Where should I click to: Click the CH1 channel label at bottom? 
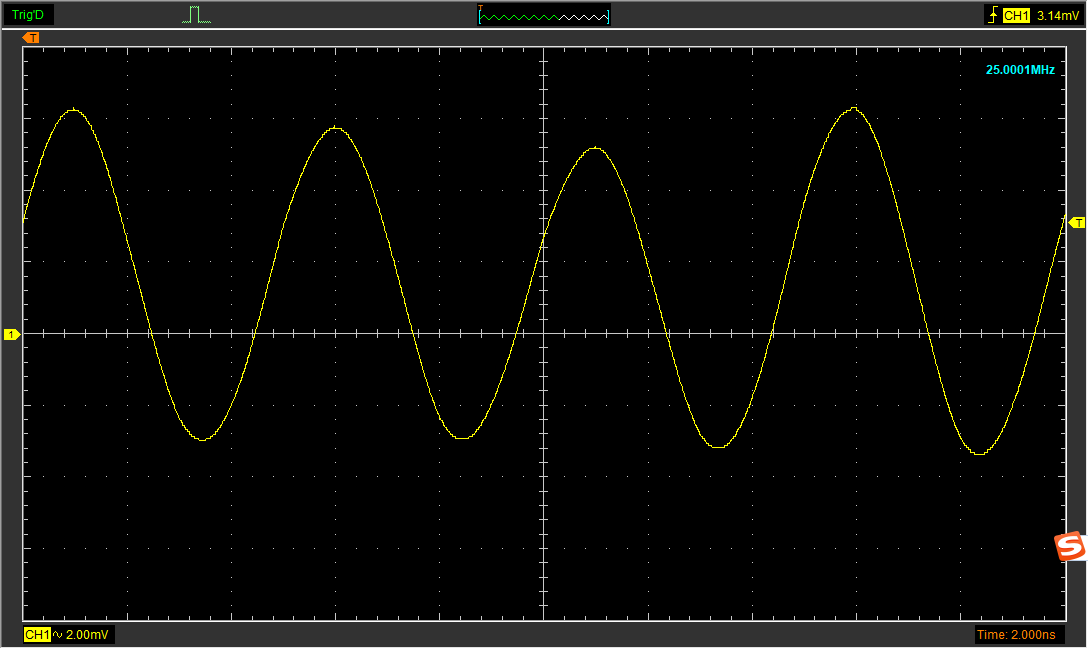(37, 634)
